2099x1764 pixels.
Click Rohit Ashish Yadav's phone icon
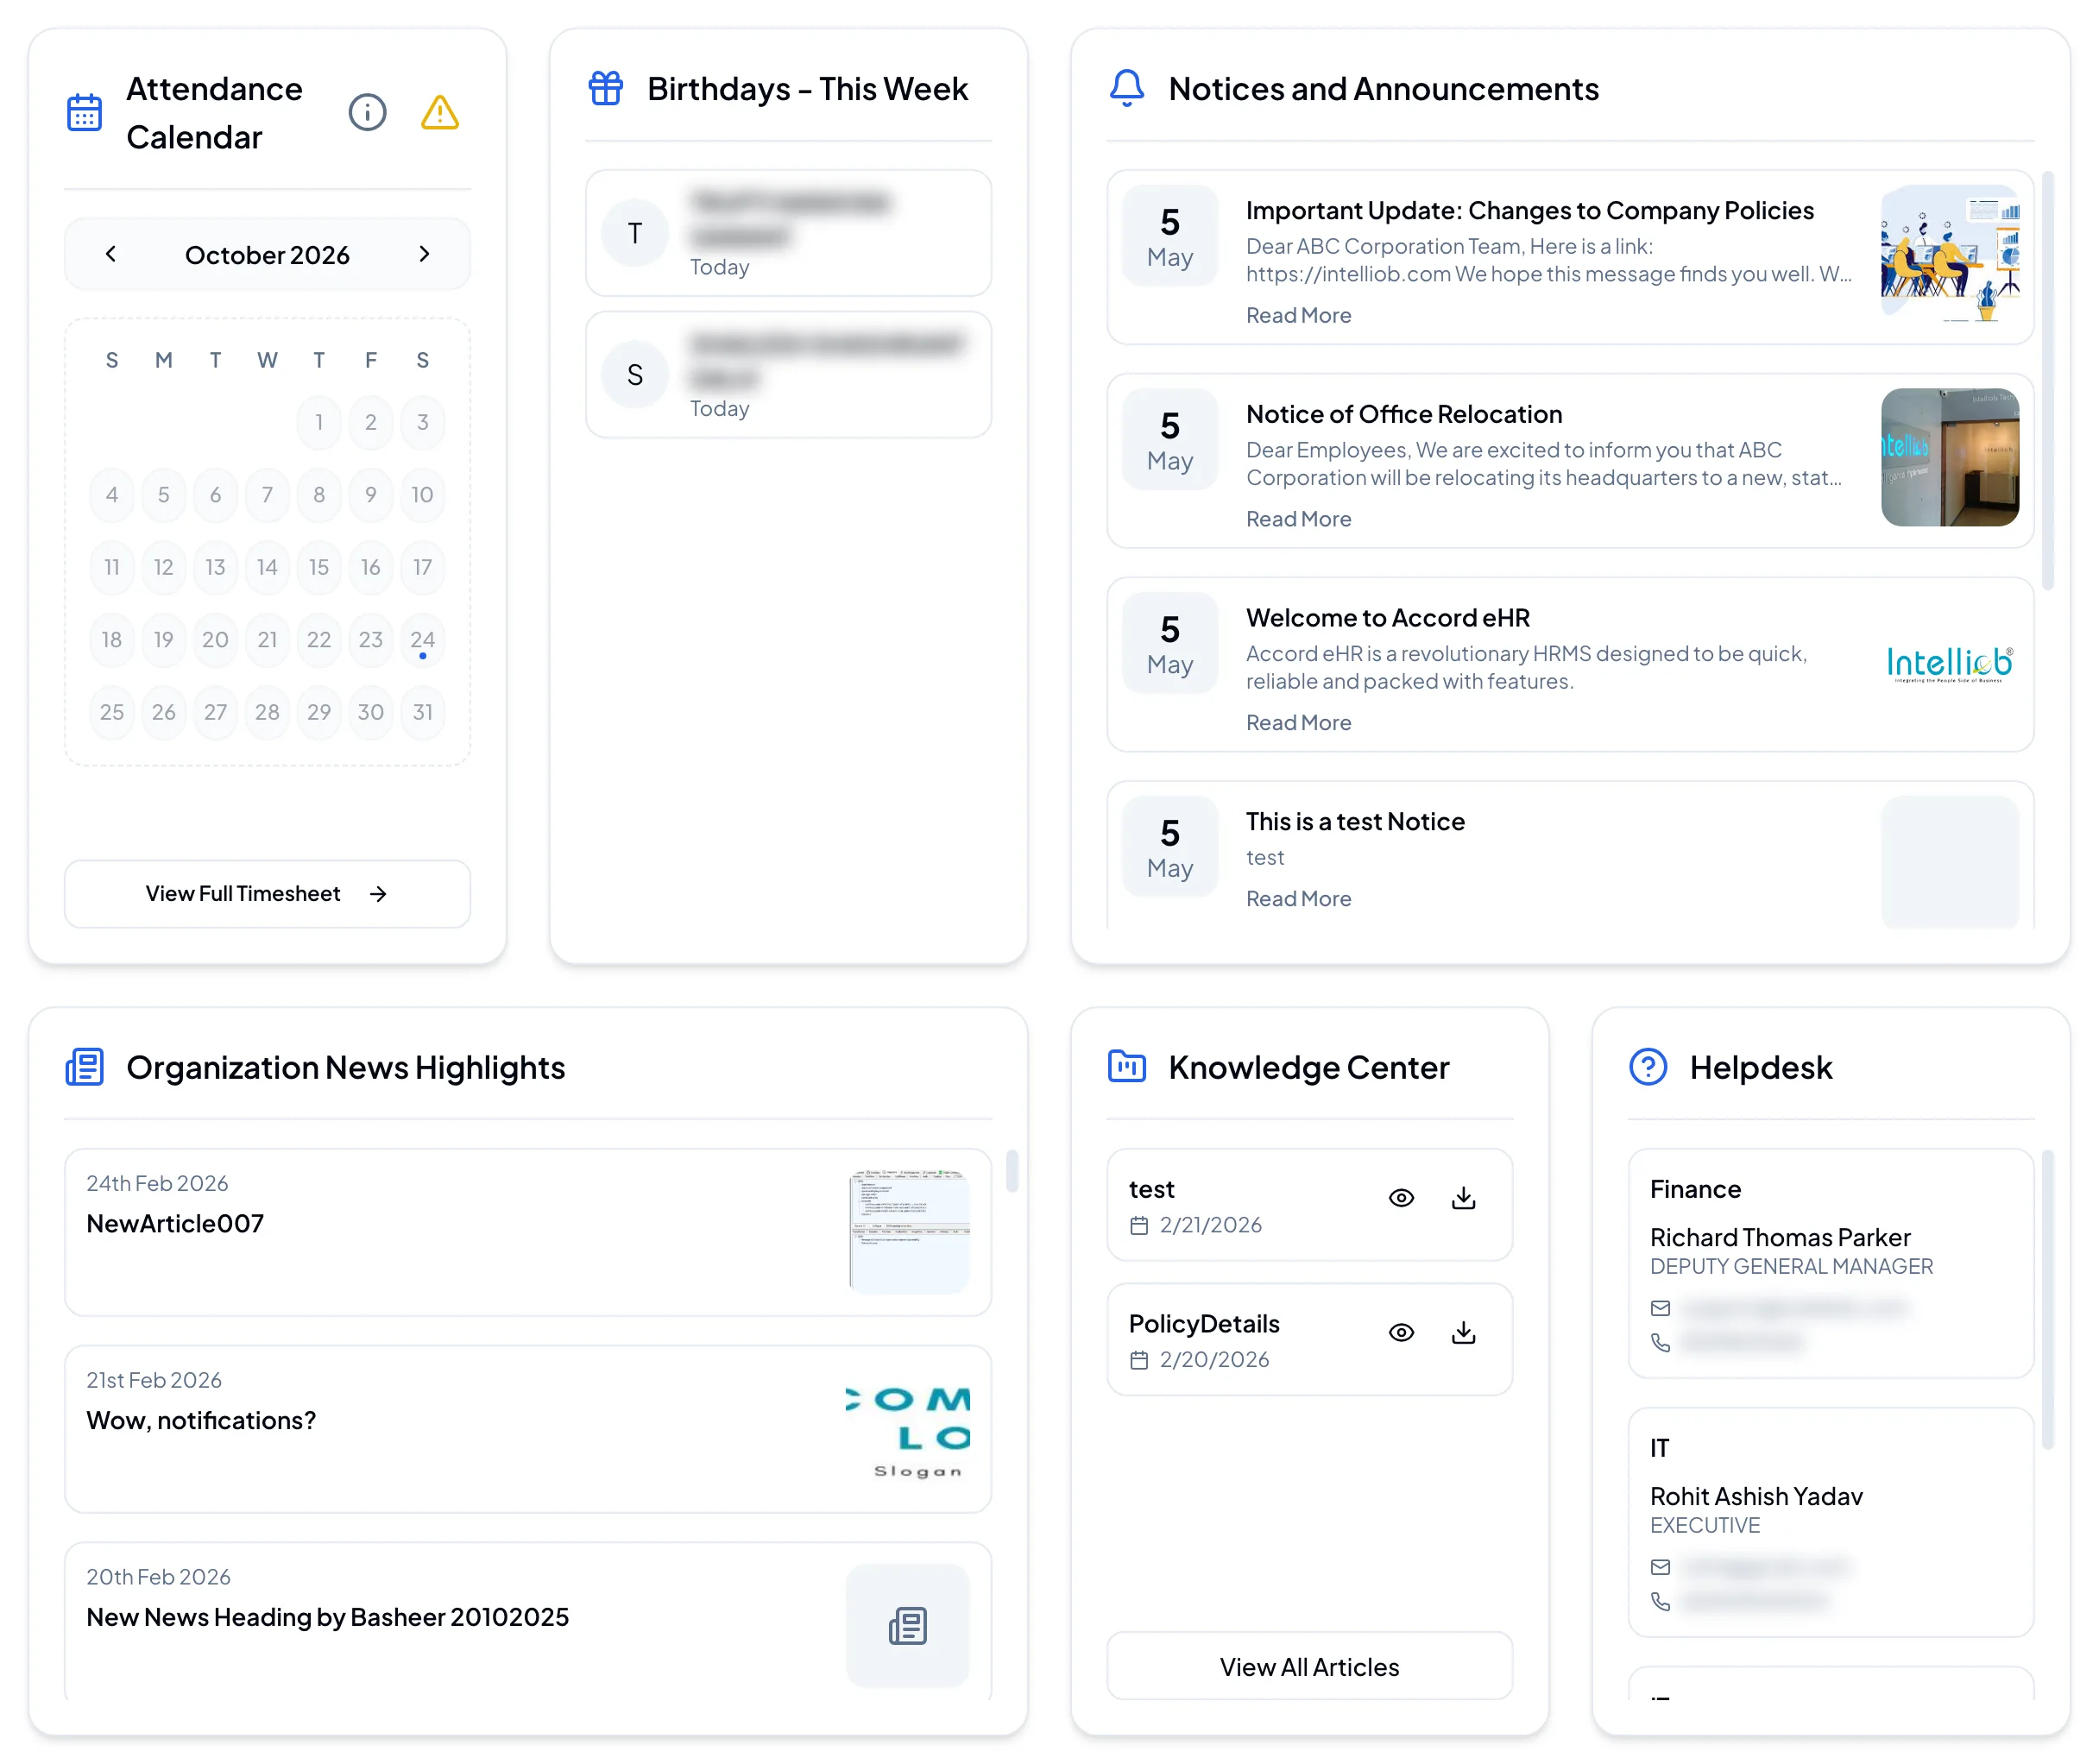pyautogui.click(x=1660, y=1602)
